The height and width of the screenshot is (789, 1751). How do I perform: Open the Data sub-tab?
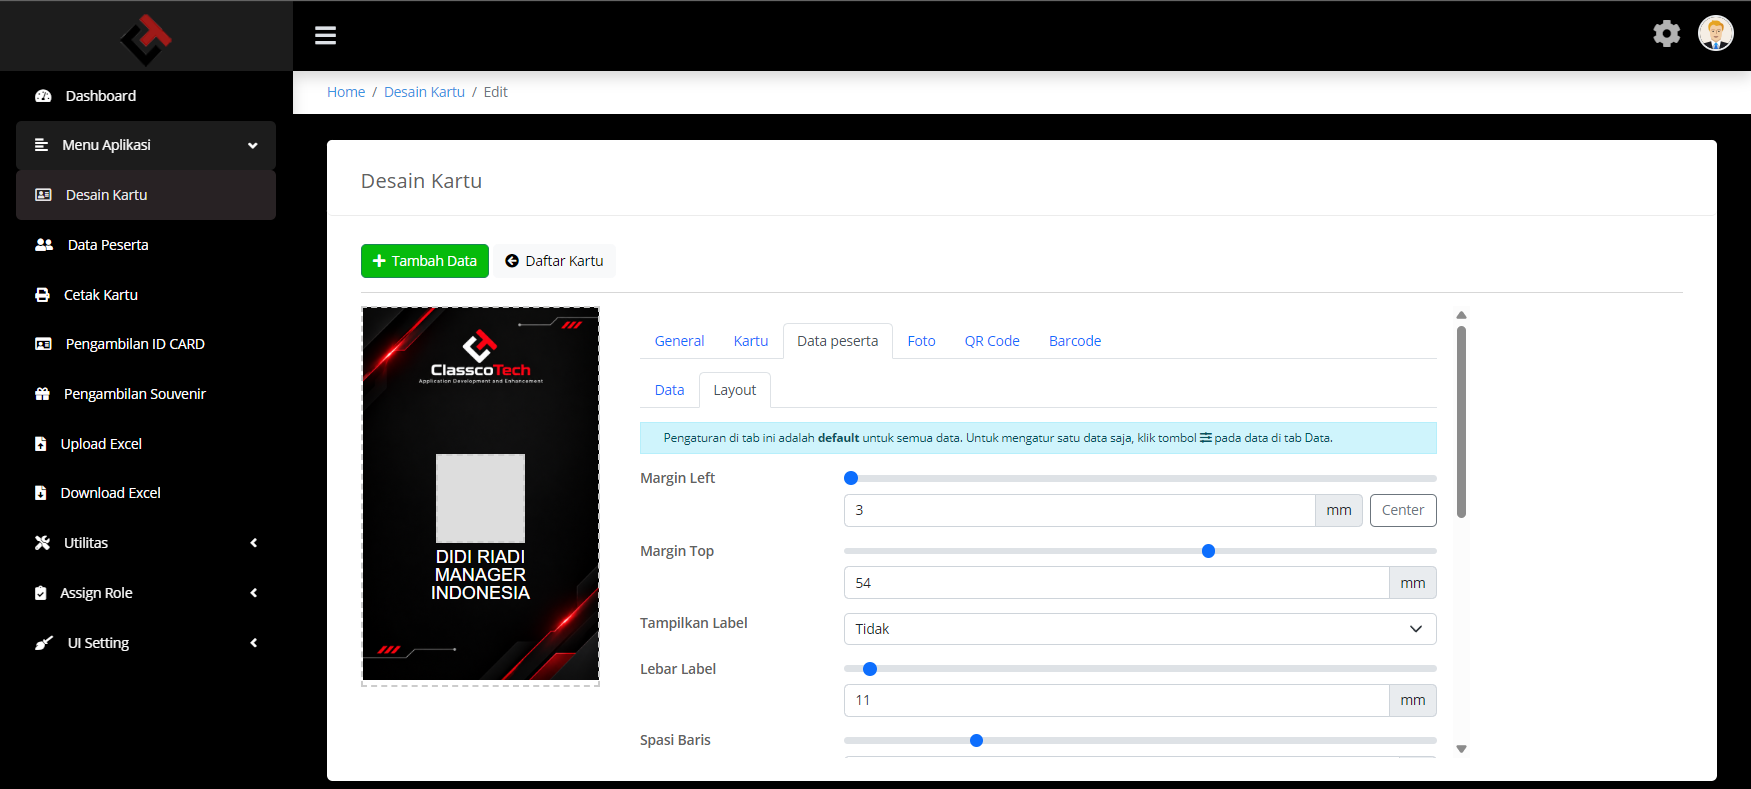(669, 390)
